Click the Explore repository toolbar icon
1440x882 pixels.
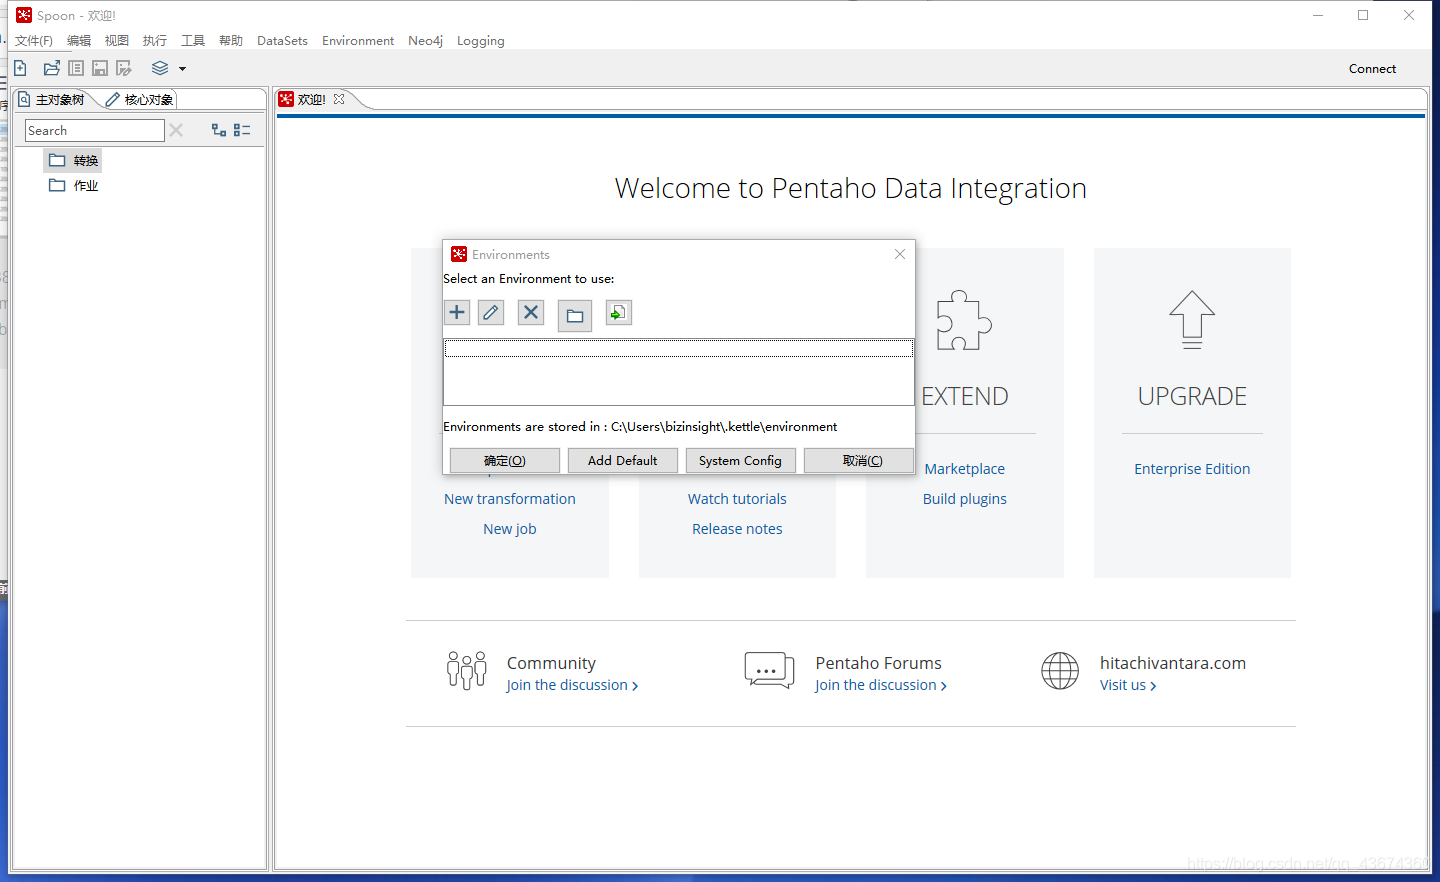tap(76, 68)
